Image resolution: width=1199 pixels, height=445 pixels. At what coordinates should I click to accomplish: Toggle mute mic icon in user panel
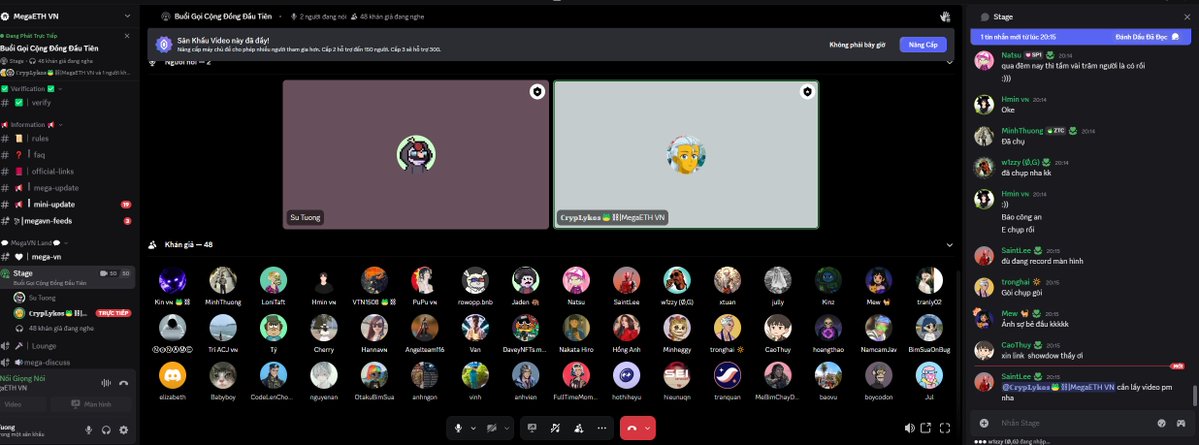coord(89,430)
